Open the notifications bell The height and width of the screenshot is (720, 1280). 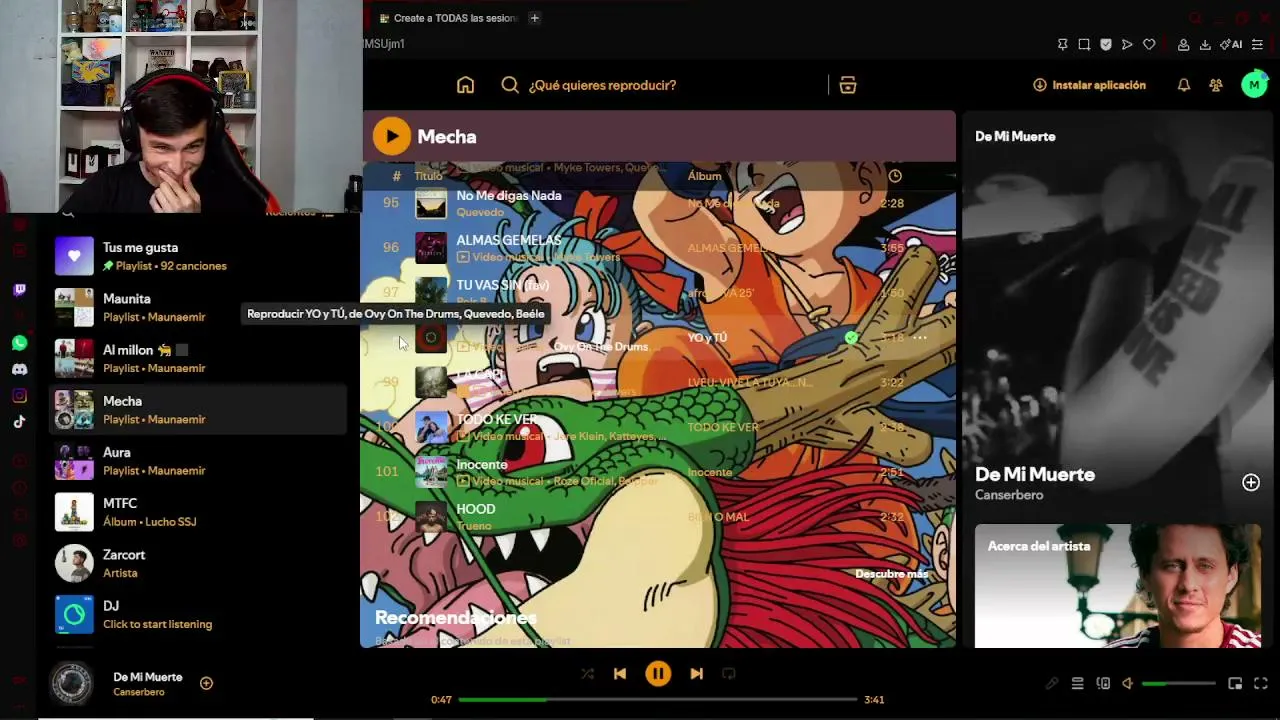coord(1184,85)
